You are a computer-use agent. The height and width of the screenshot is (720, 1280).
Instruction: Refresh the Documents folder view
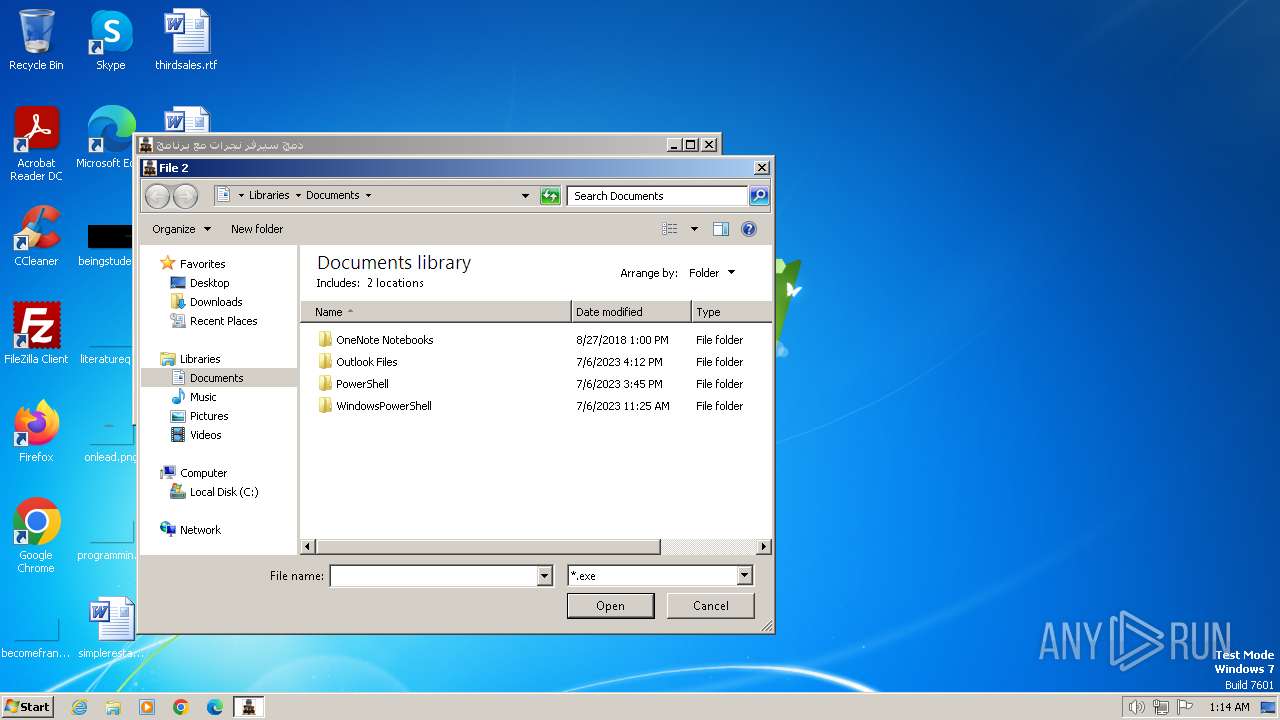tap(550, 196)
